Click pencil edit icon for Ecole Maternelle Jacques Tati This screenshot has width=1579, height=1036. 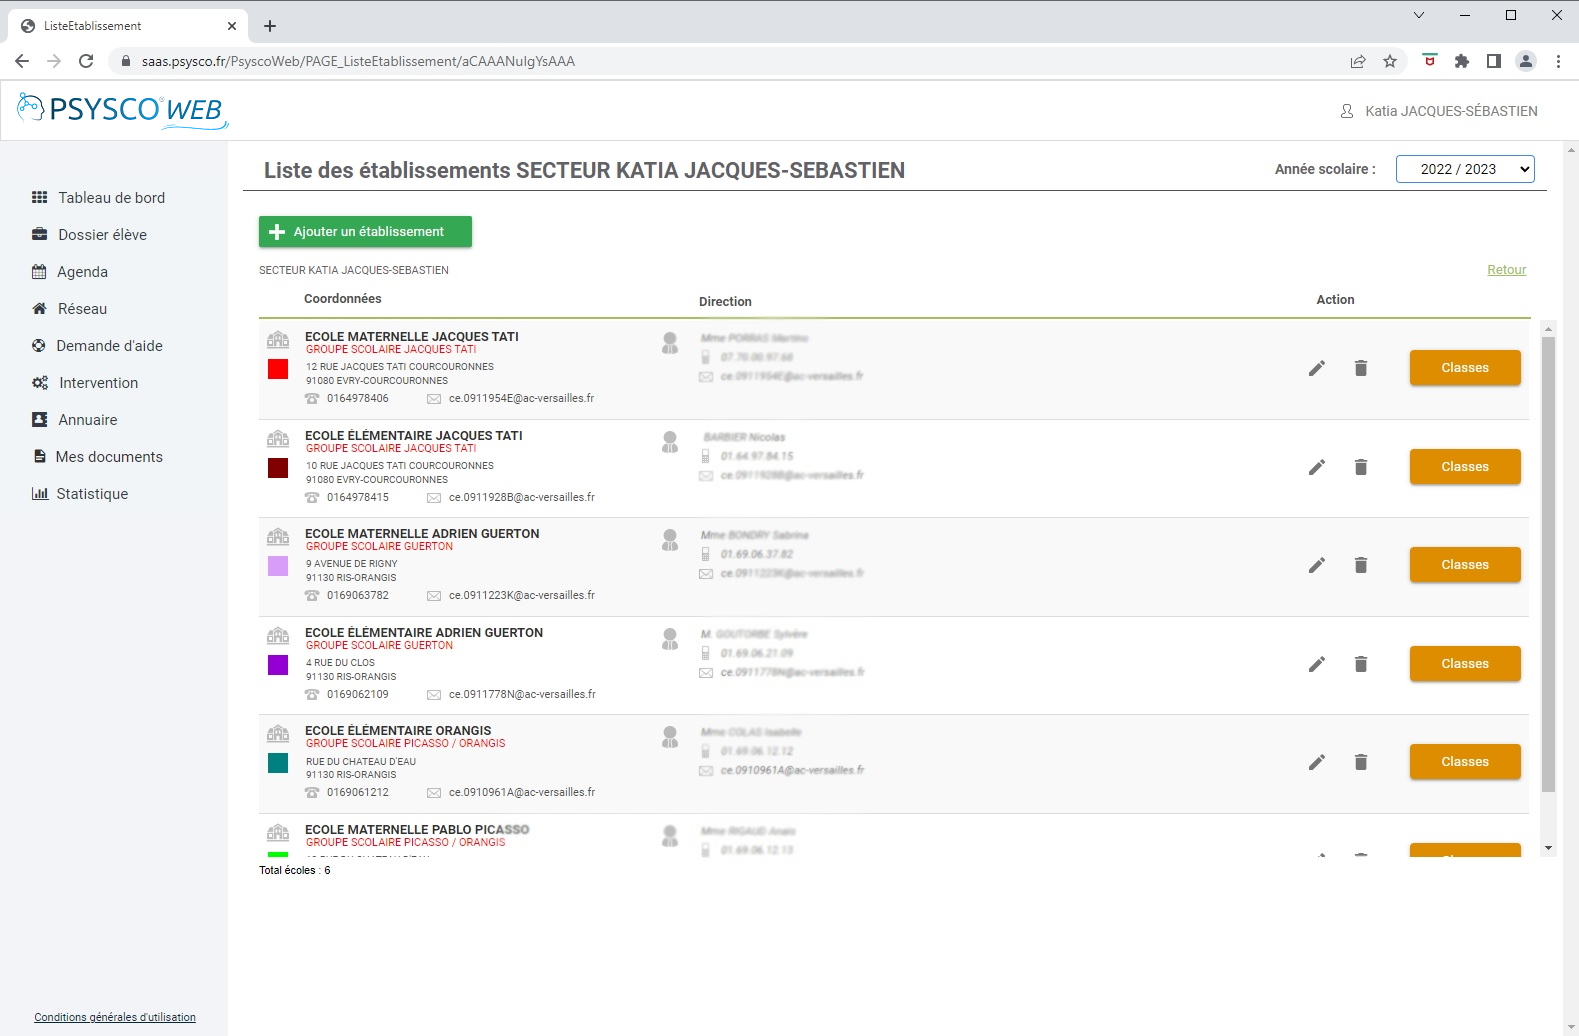pyautogui.click(x=1317, y=368)
